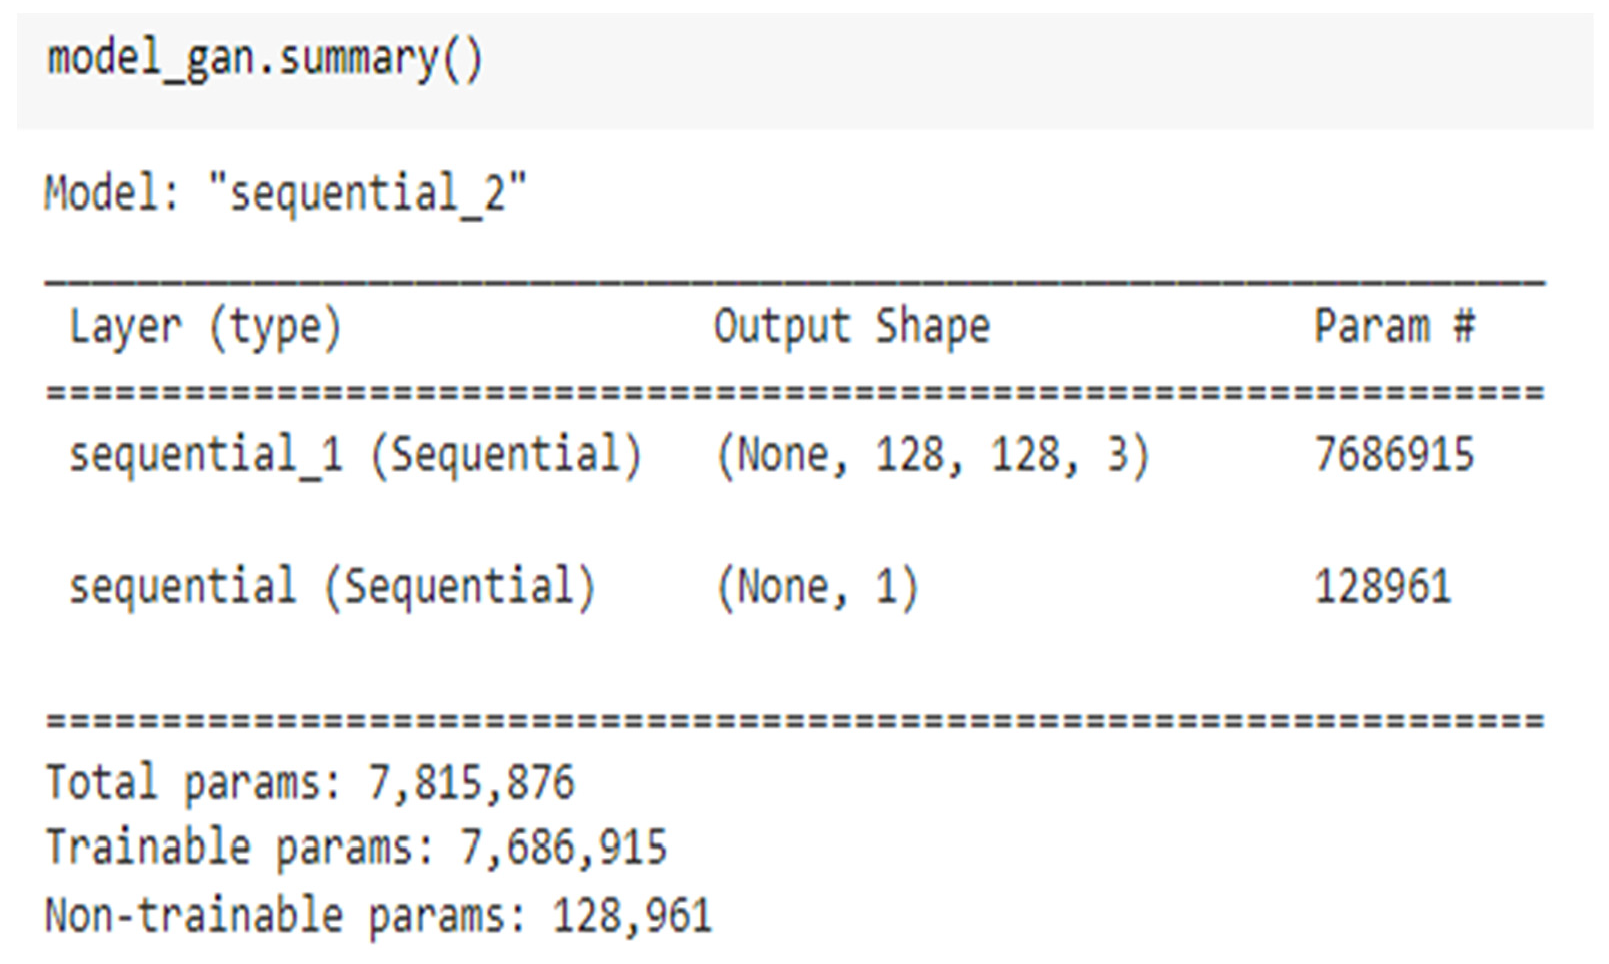The image size is (1609, 964).
Task: Click the Layer (type) column header
Action: (205, 327)
